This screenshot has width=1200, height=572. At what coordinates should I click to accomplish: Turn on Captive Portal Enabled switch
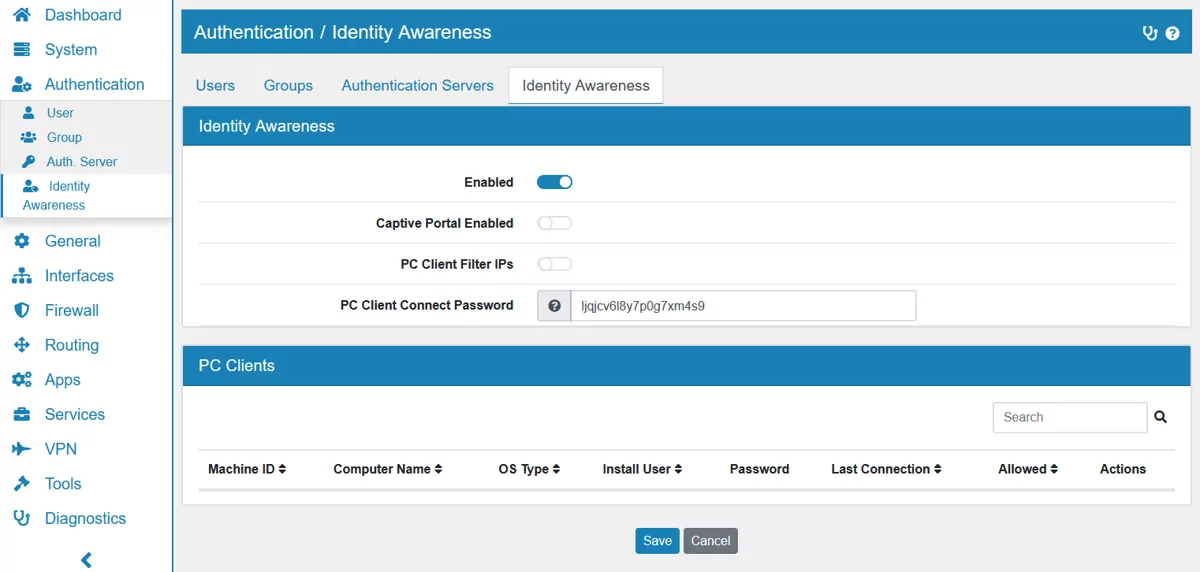(x=554, y=223)
